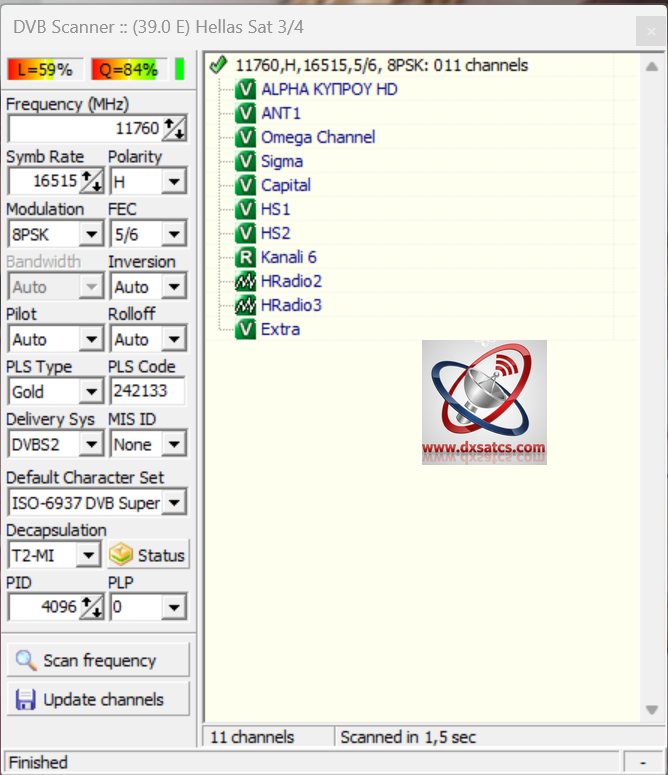
Task: Click the waveform icon next to HRadio3
Action: pyautogui.click(x=245, y=305)
